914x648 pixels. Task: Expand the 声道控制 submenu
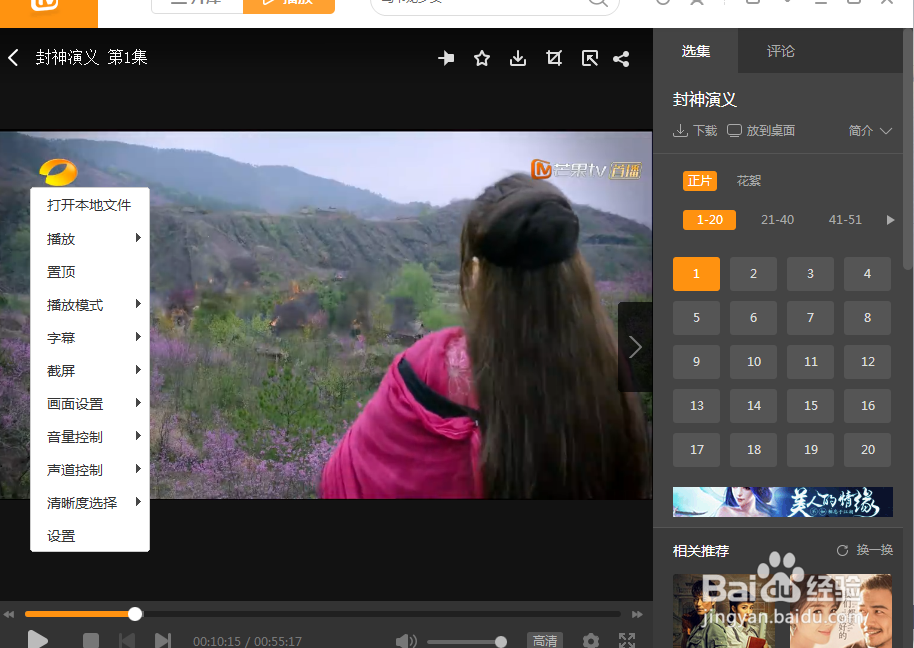pos(90,470)
